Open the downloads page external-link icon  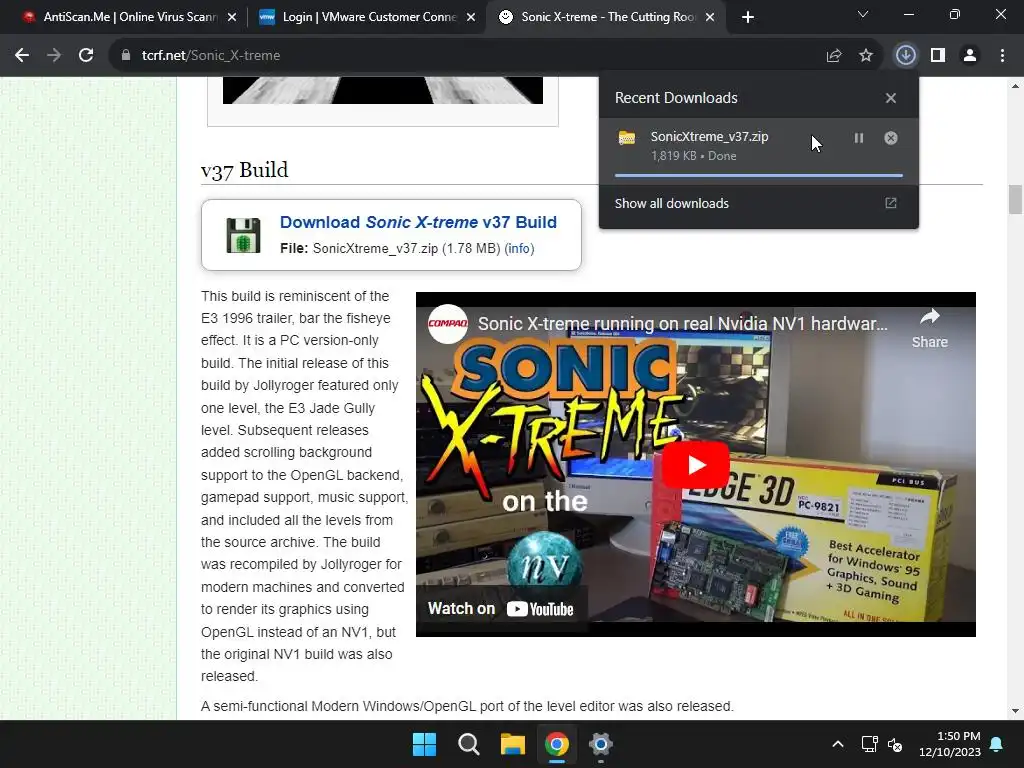pos(891,203)
